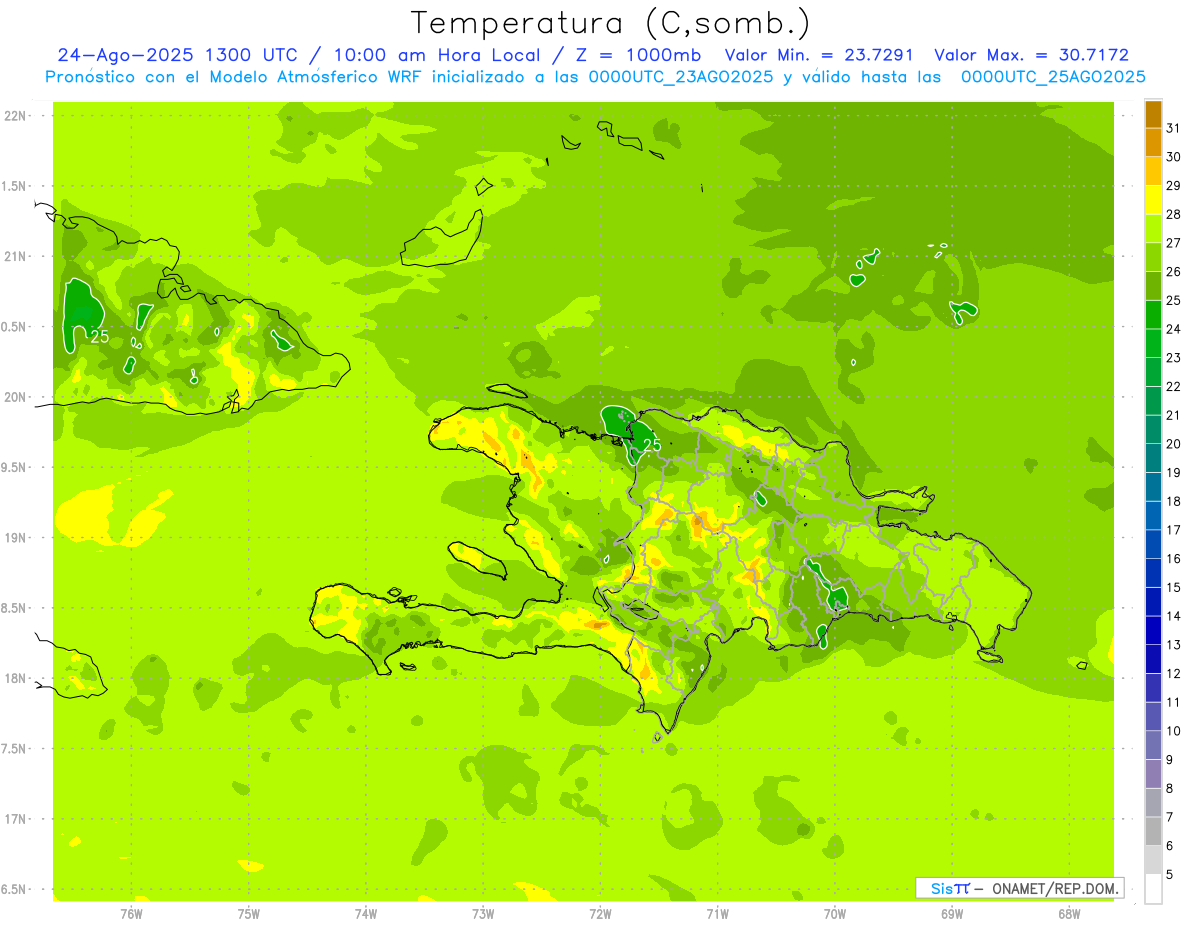Click the 17N latitude axis label

click(17, 819)
